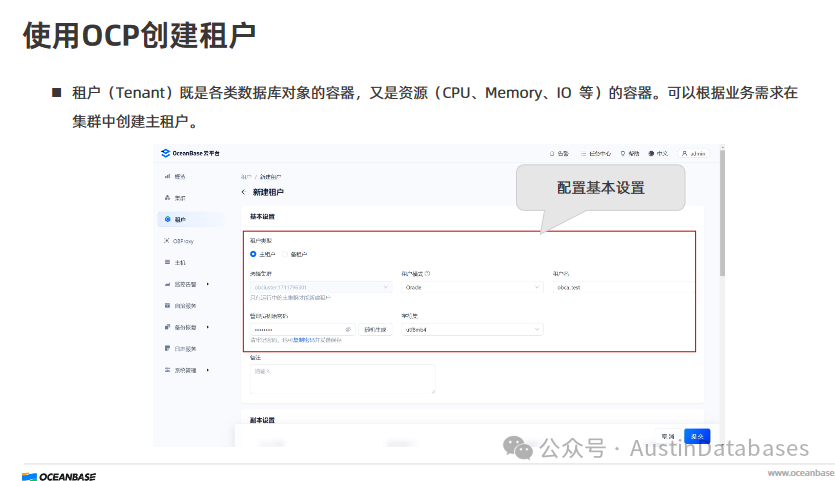
Task: Open the Log service (日志服务) sidebar item
Action: click(181, 348)
